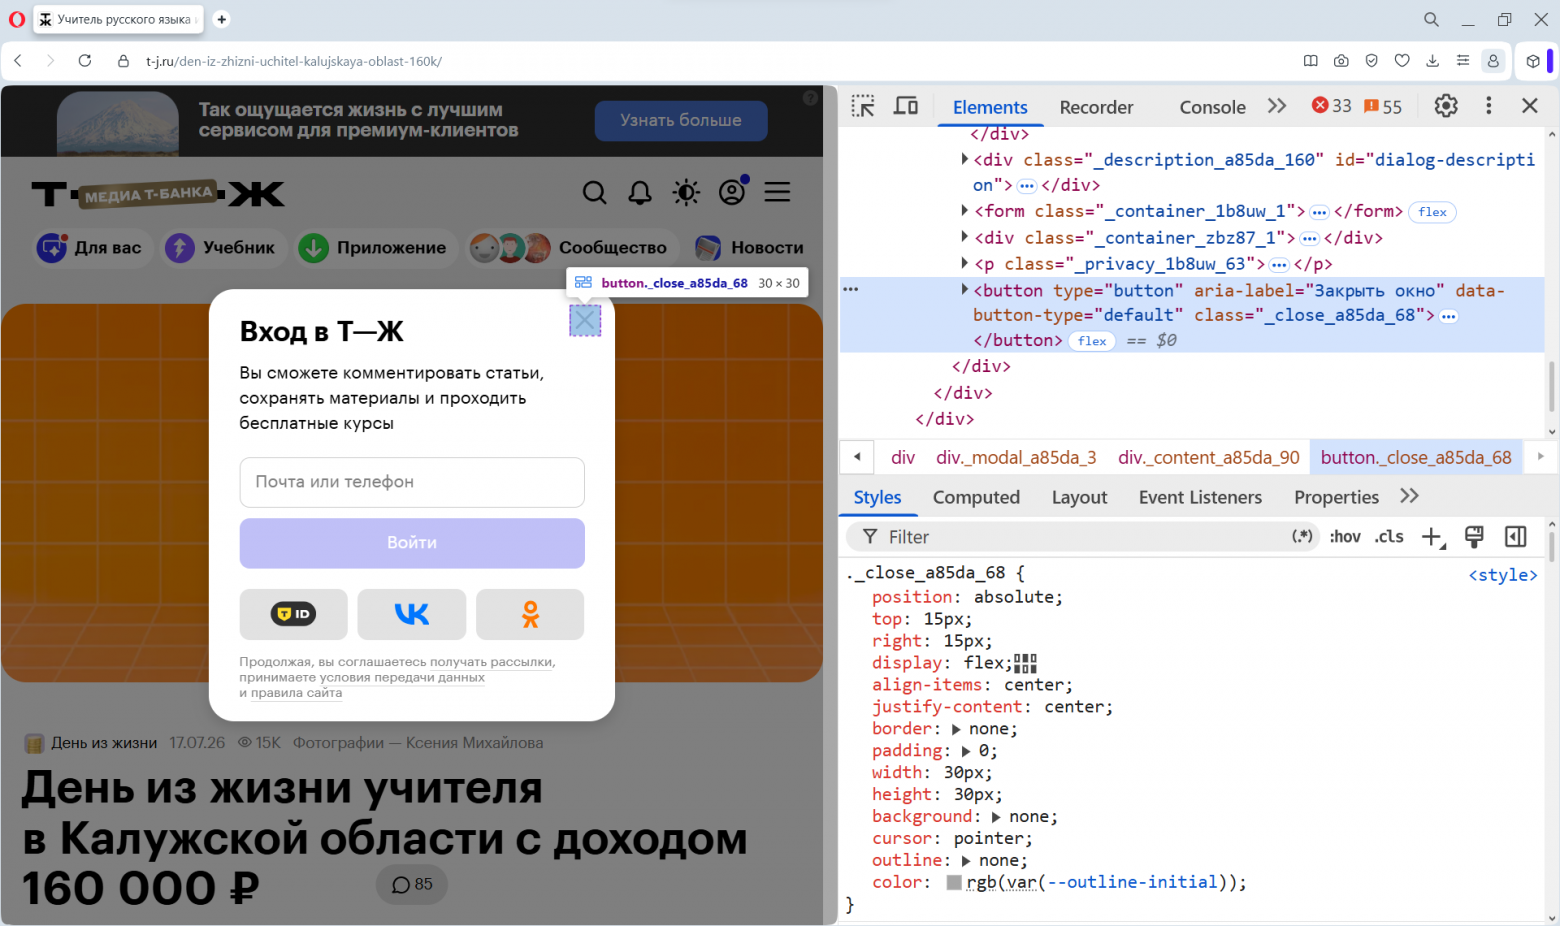This screenshot has width=1560, height=926.
Task: Switch to the Recorder panel tab
Action: [1096, 107]
